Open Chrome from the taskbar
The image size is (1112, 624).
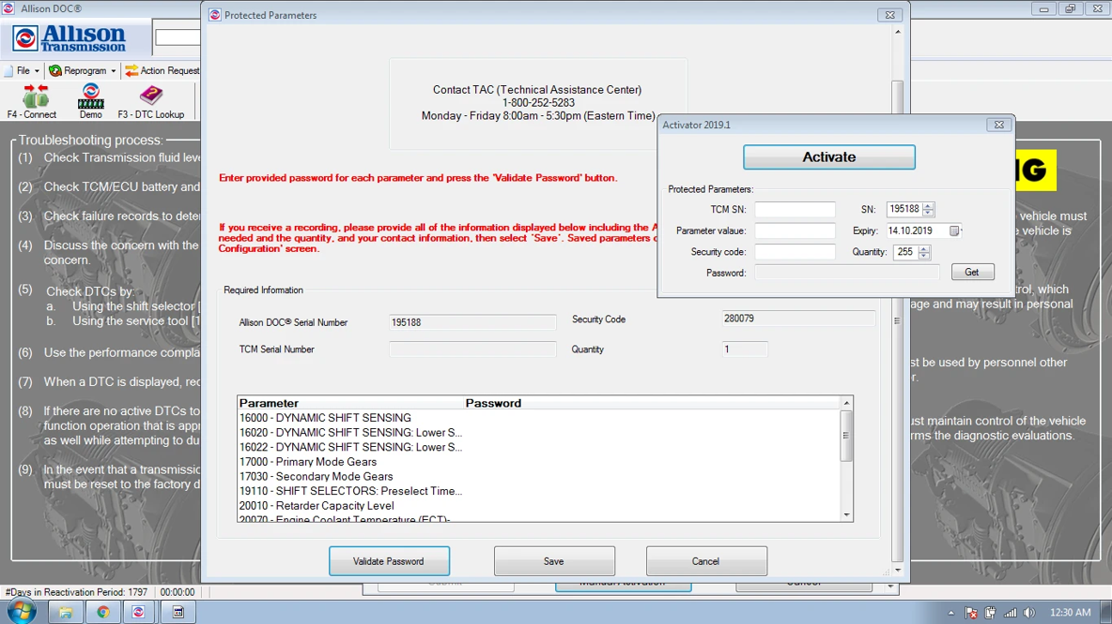104,612
